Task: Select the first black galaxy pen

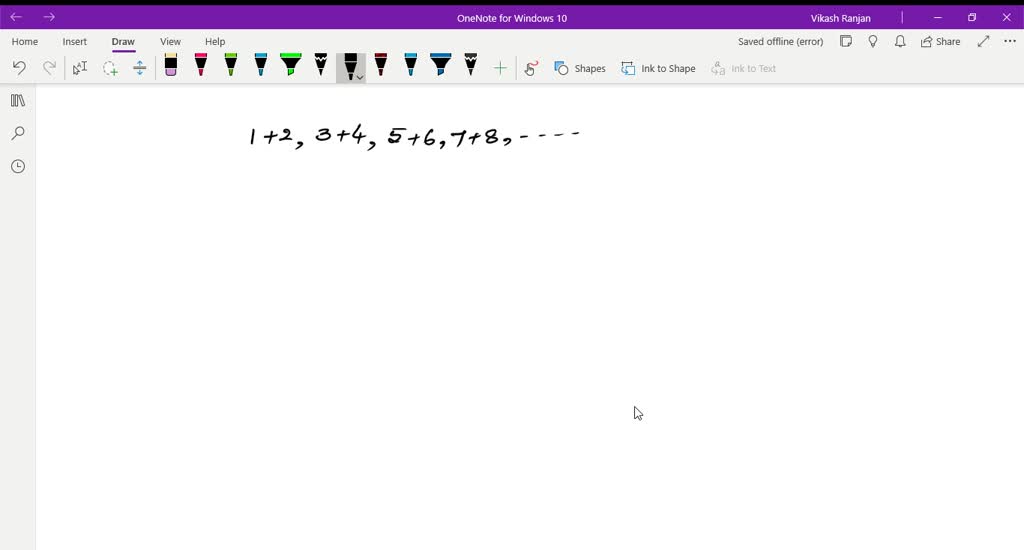Action: (x=321, y=65)
